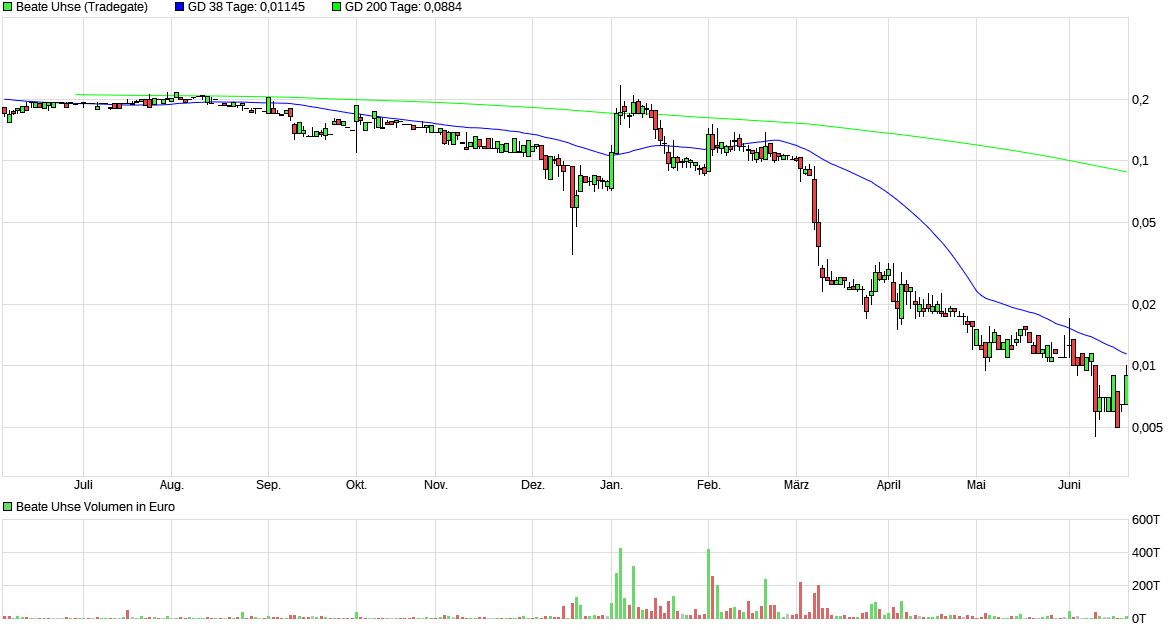1175x630 pixels.
Task: Select the Juli axis label
Action: (85, 484)
